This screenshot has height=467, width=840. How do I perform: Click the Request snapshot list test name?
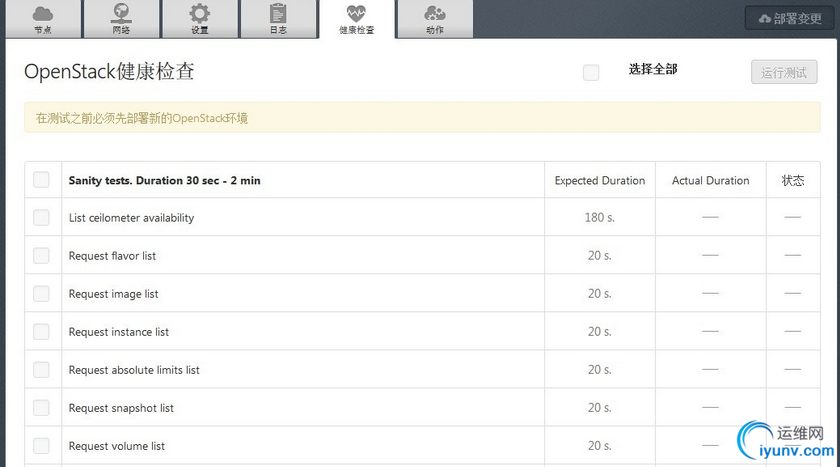(x=121, y=408)
